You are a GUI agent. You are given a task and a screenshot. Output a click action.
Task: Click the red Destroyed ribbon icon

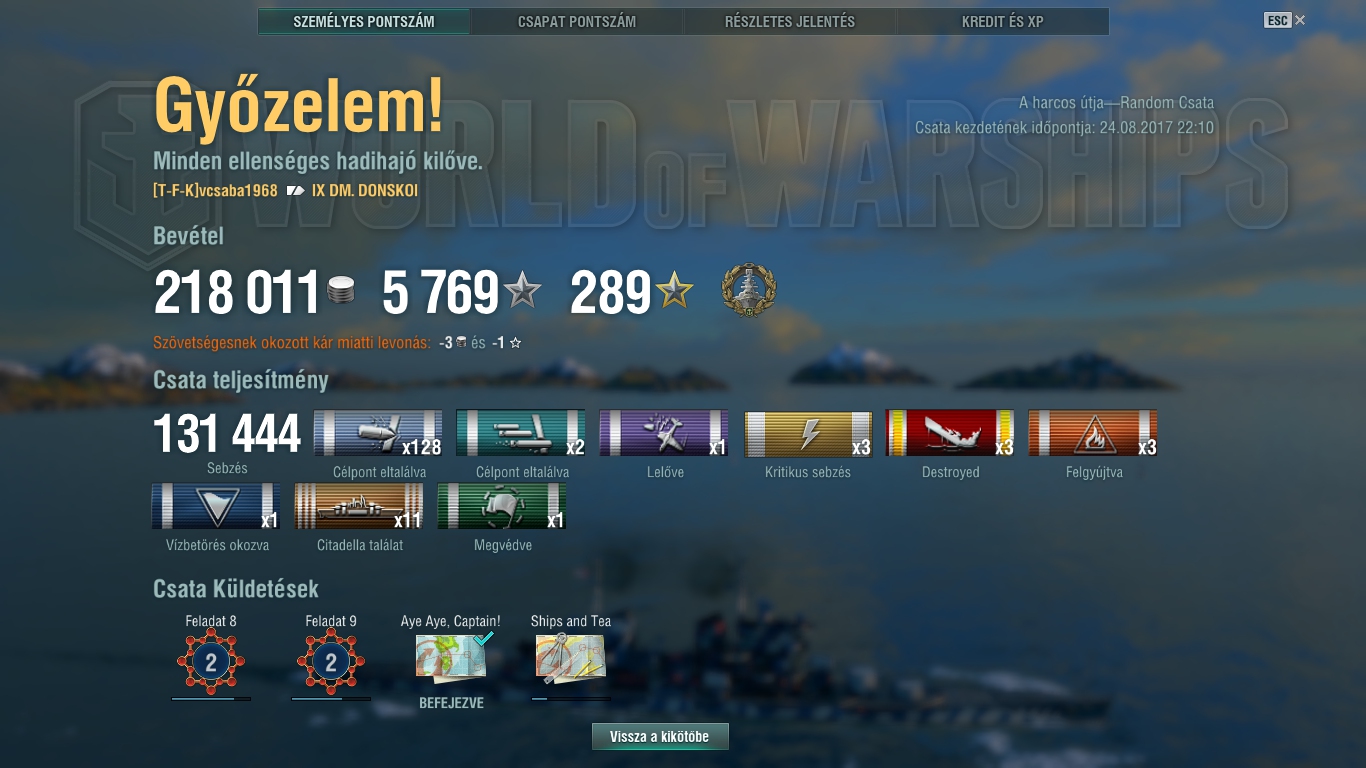pyautogui.click(x=950, y=434)
